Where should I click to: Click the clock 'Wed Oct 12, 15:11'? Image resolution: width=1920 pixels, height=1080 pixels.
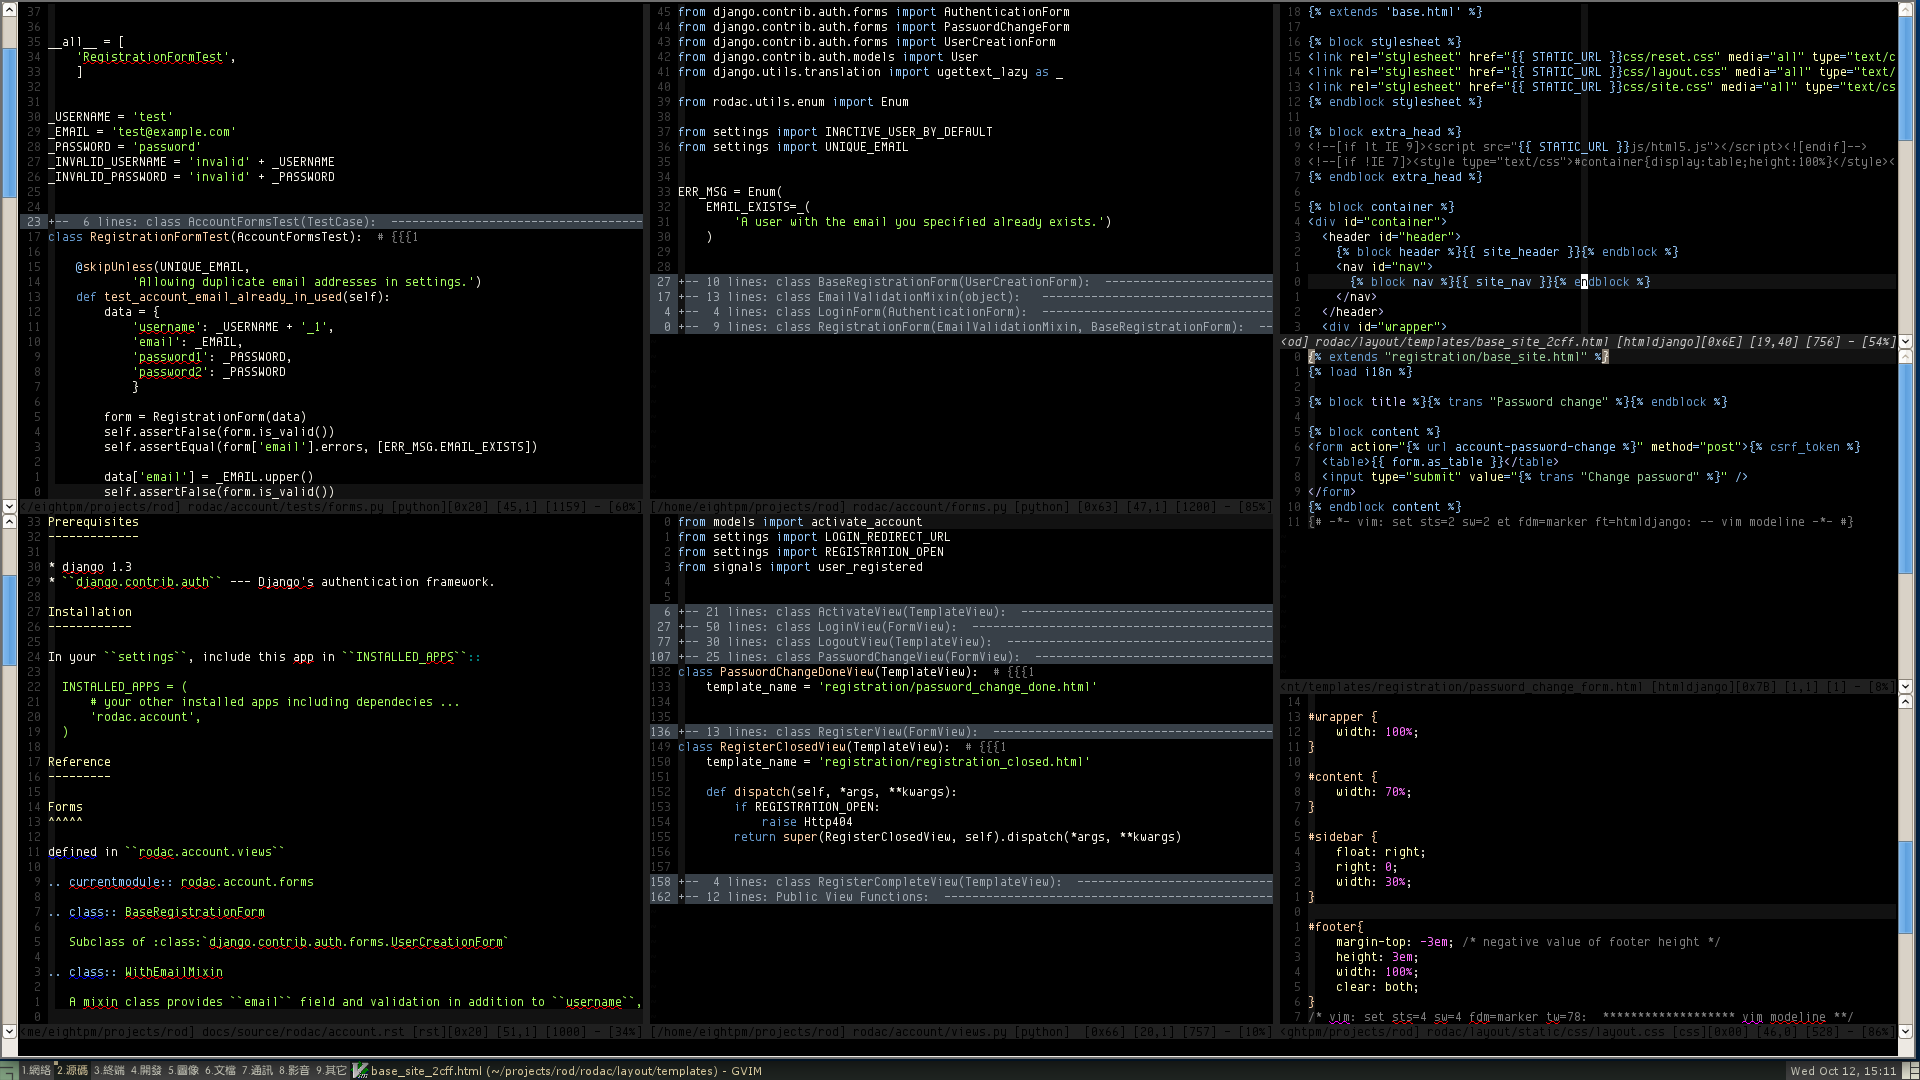pos(1843,1070)
